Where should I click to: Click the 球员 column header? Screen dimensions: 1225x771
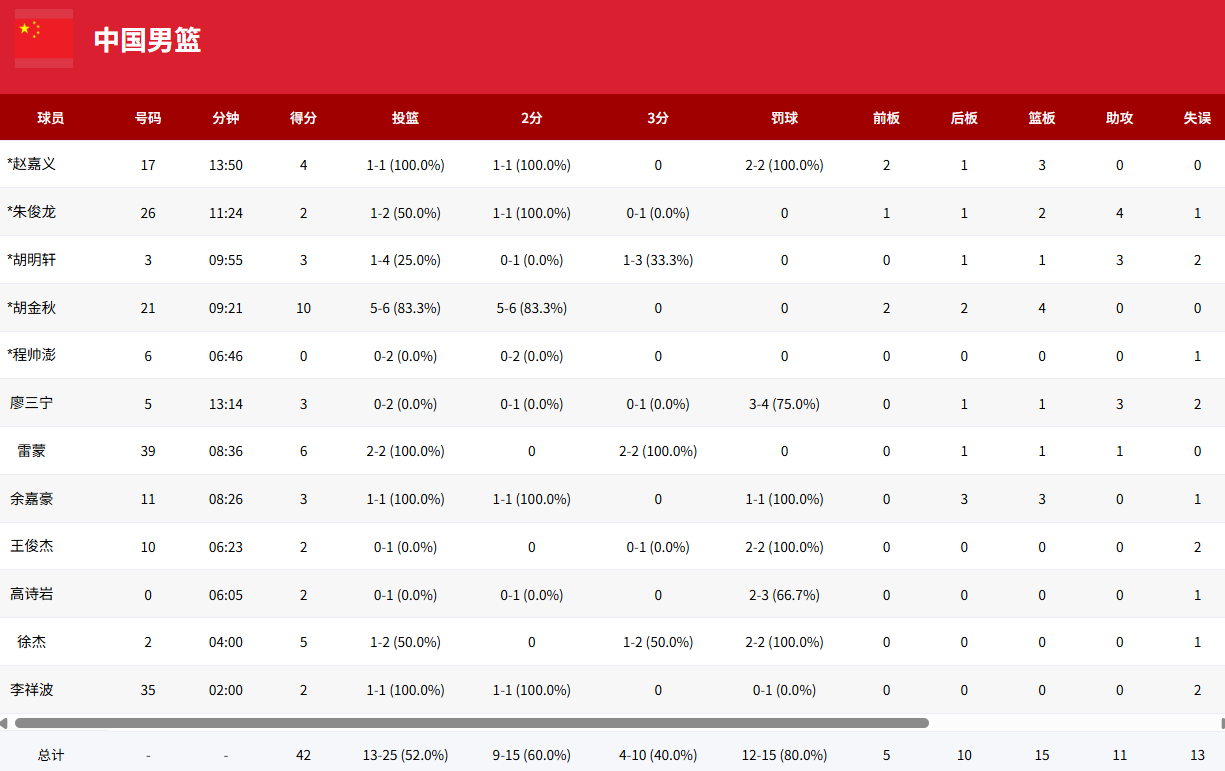click(51, 118)
